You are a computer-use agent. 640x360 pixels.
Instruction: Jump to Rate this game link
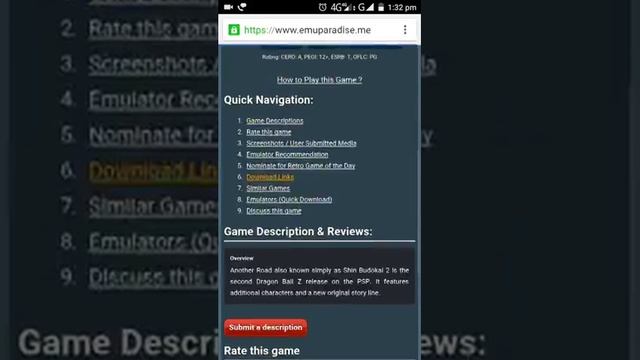(x=269, y=132)
